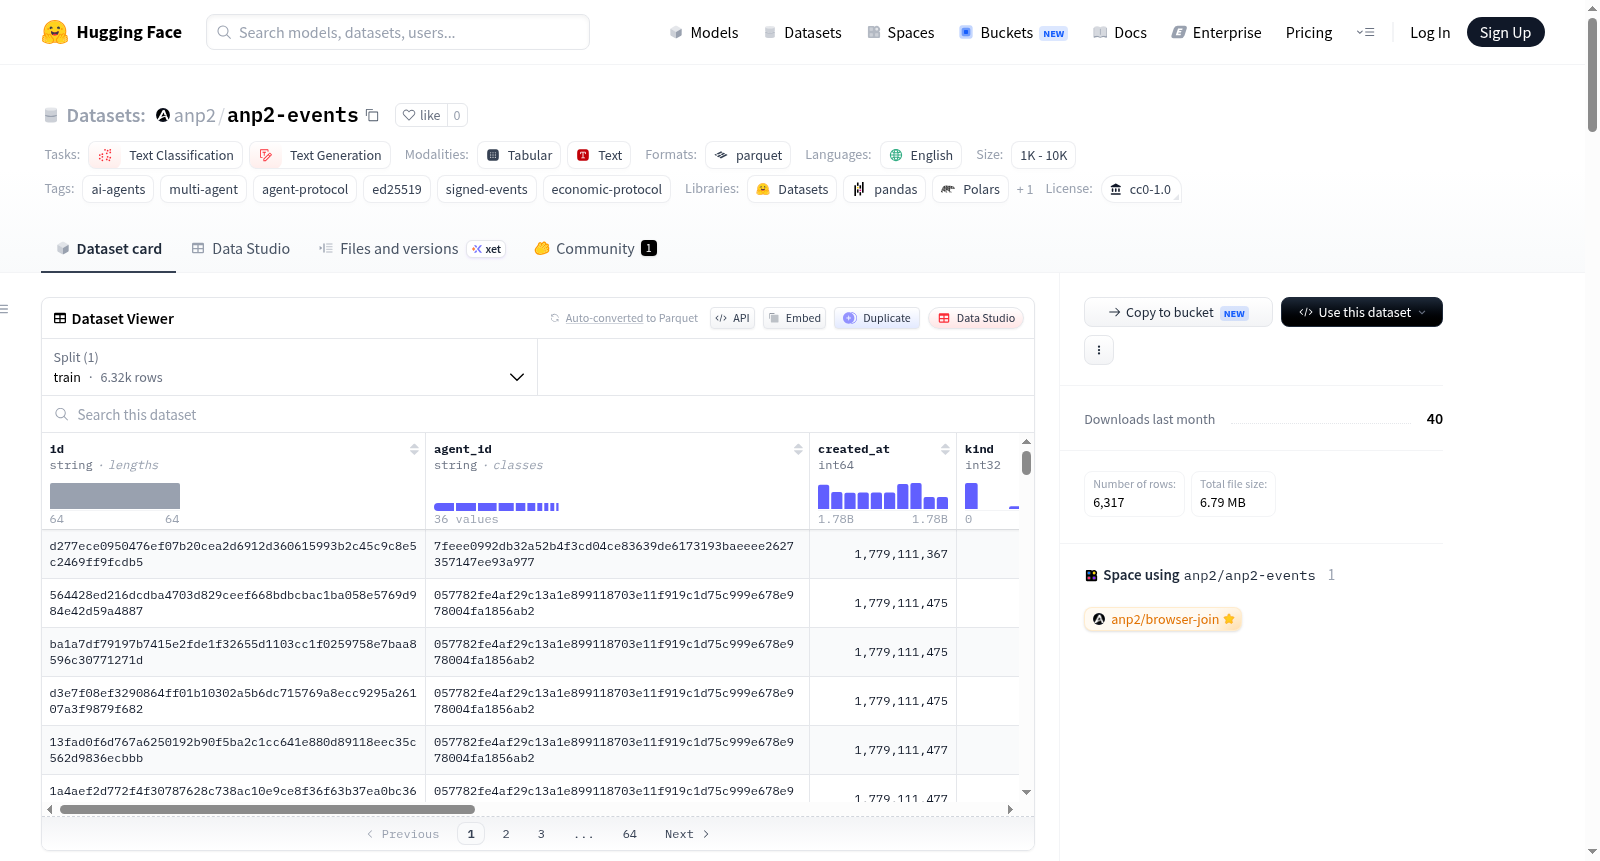Go to Datasets in navigation

[803, 33]
